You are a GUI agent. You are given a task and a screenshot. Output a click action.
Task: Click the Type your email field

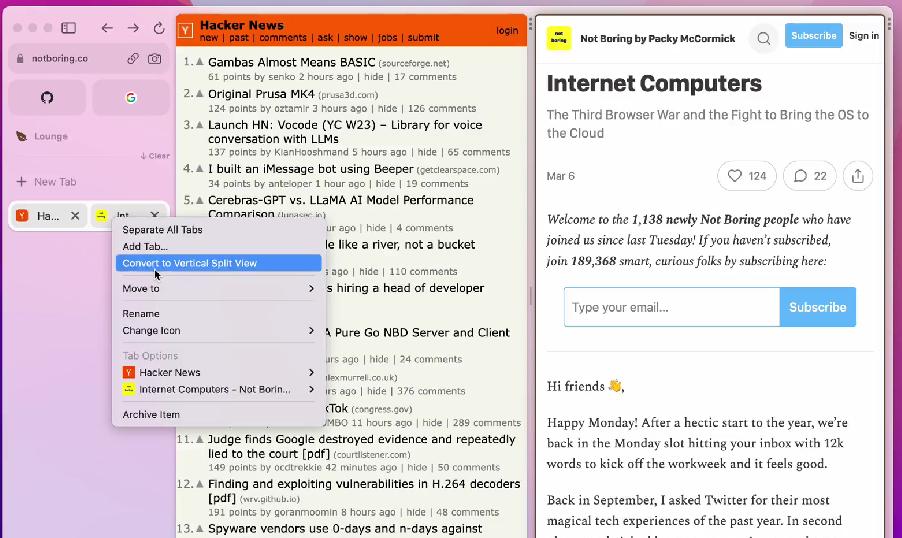point(671,307)
